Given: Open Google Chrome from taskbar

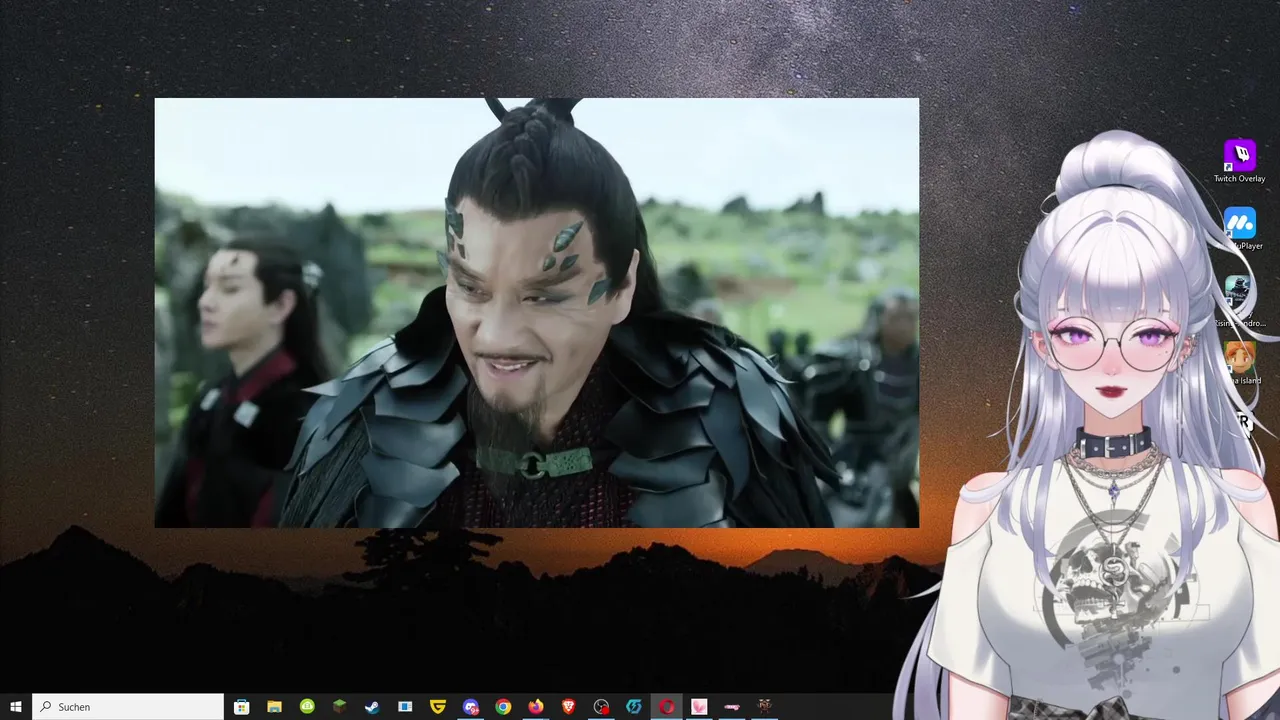Looking at the screenshot, I should pyautogui.click(x=503, y=707).
